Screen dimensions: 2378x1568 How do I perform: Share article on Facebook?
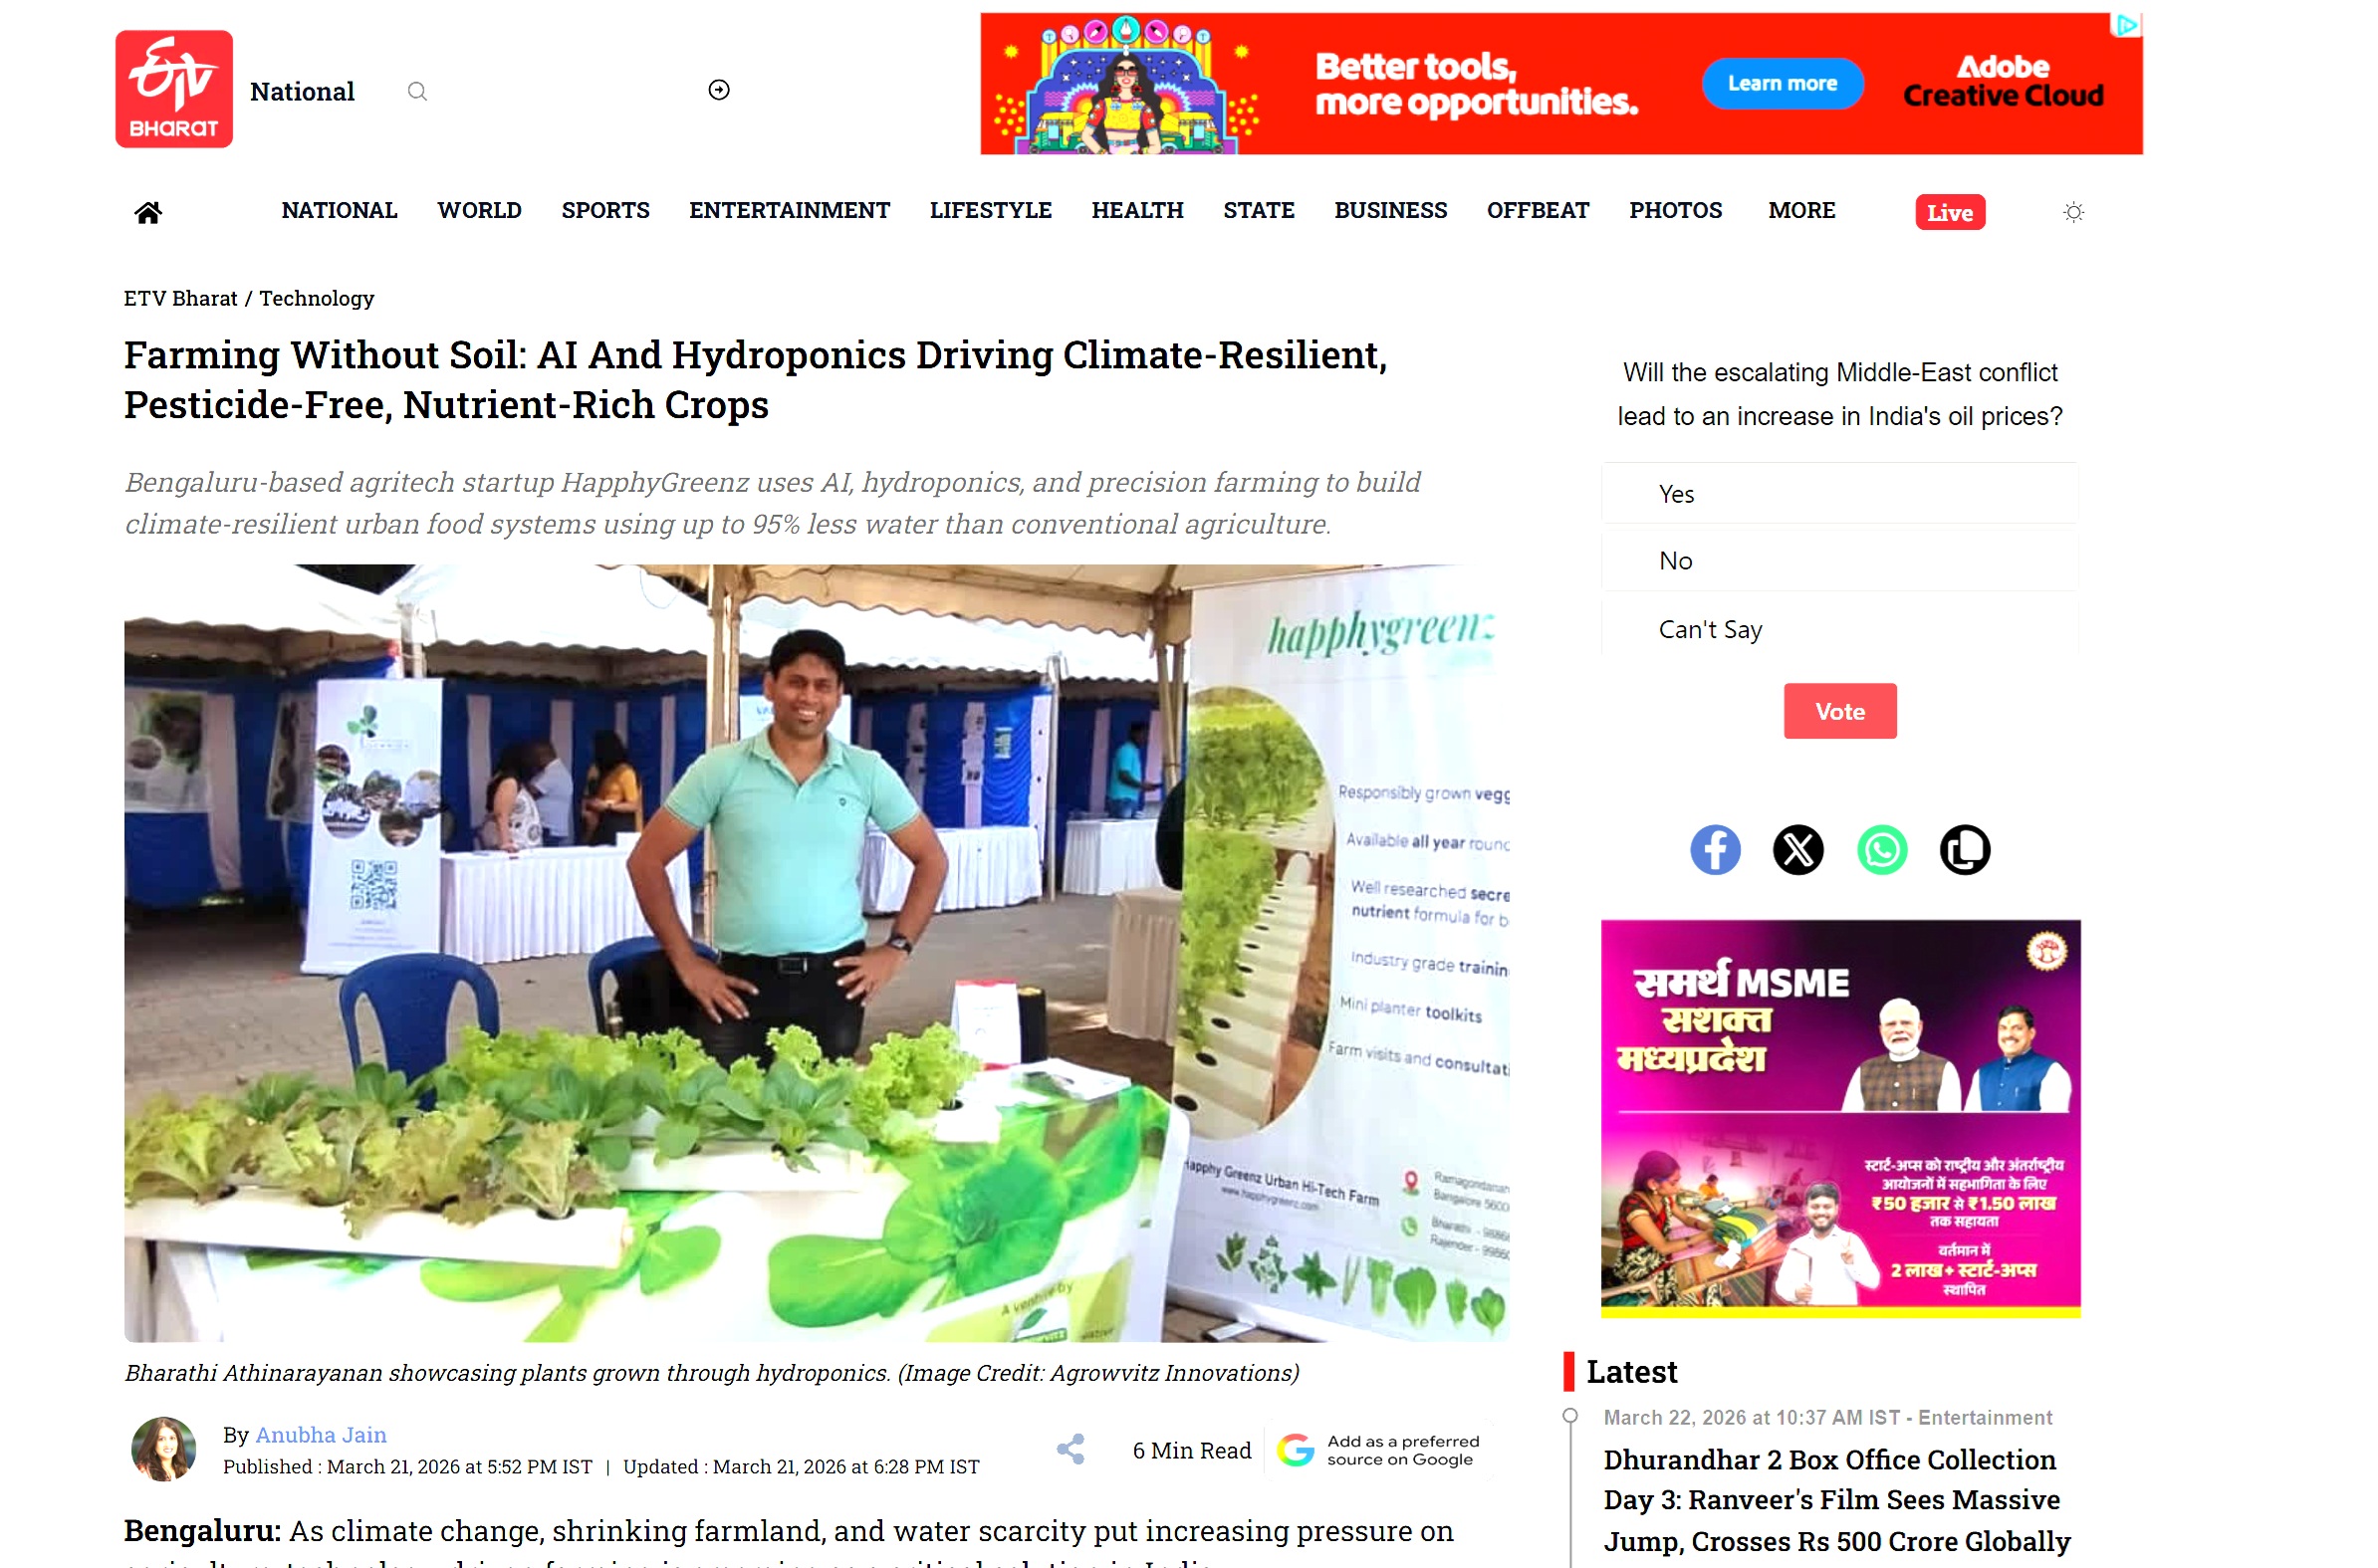click(1715, 850)
